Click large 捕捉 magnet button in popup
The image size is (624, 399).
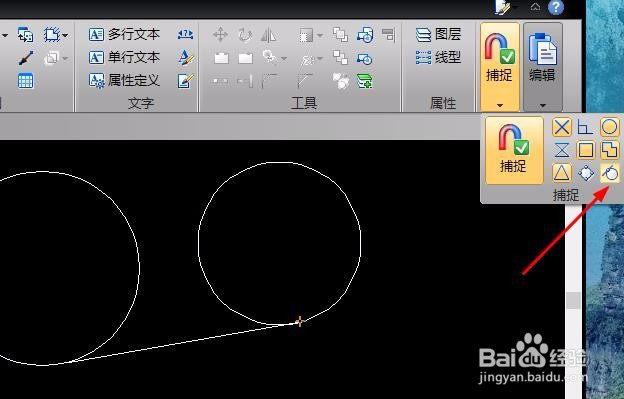[x=514, y=150]
